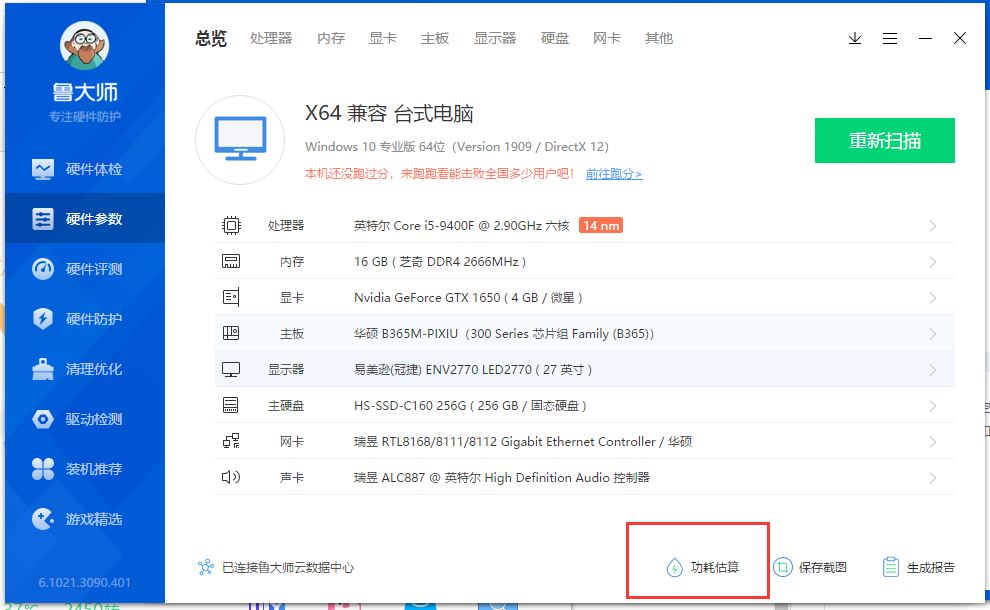990x610 pixels.
Task: Expand the 处理器 row arrow
Action: point(932,226)
